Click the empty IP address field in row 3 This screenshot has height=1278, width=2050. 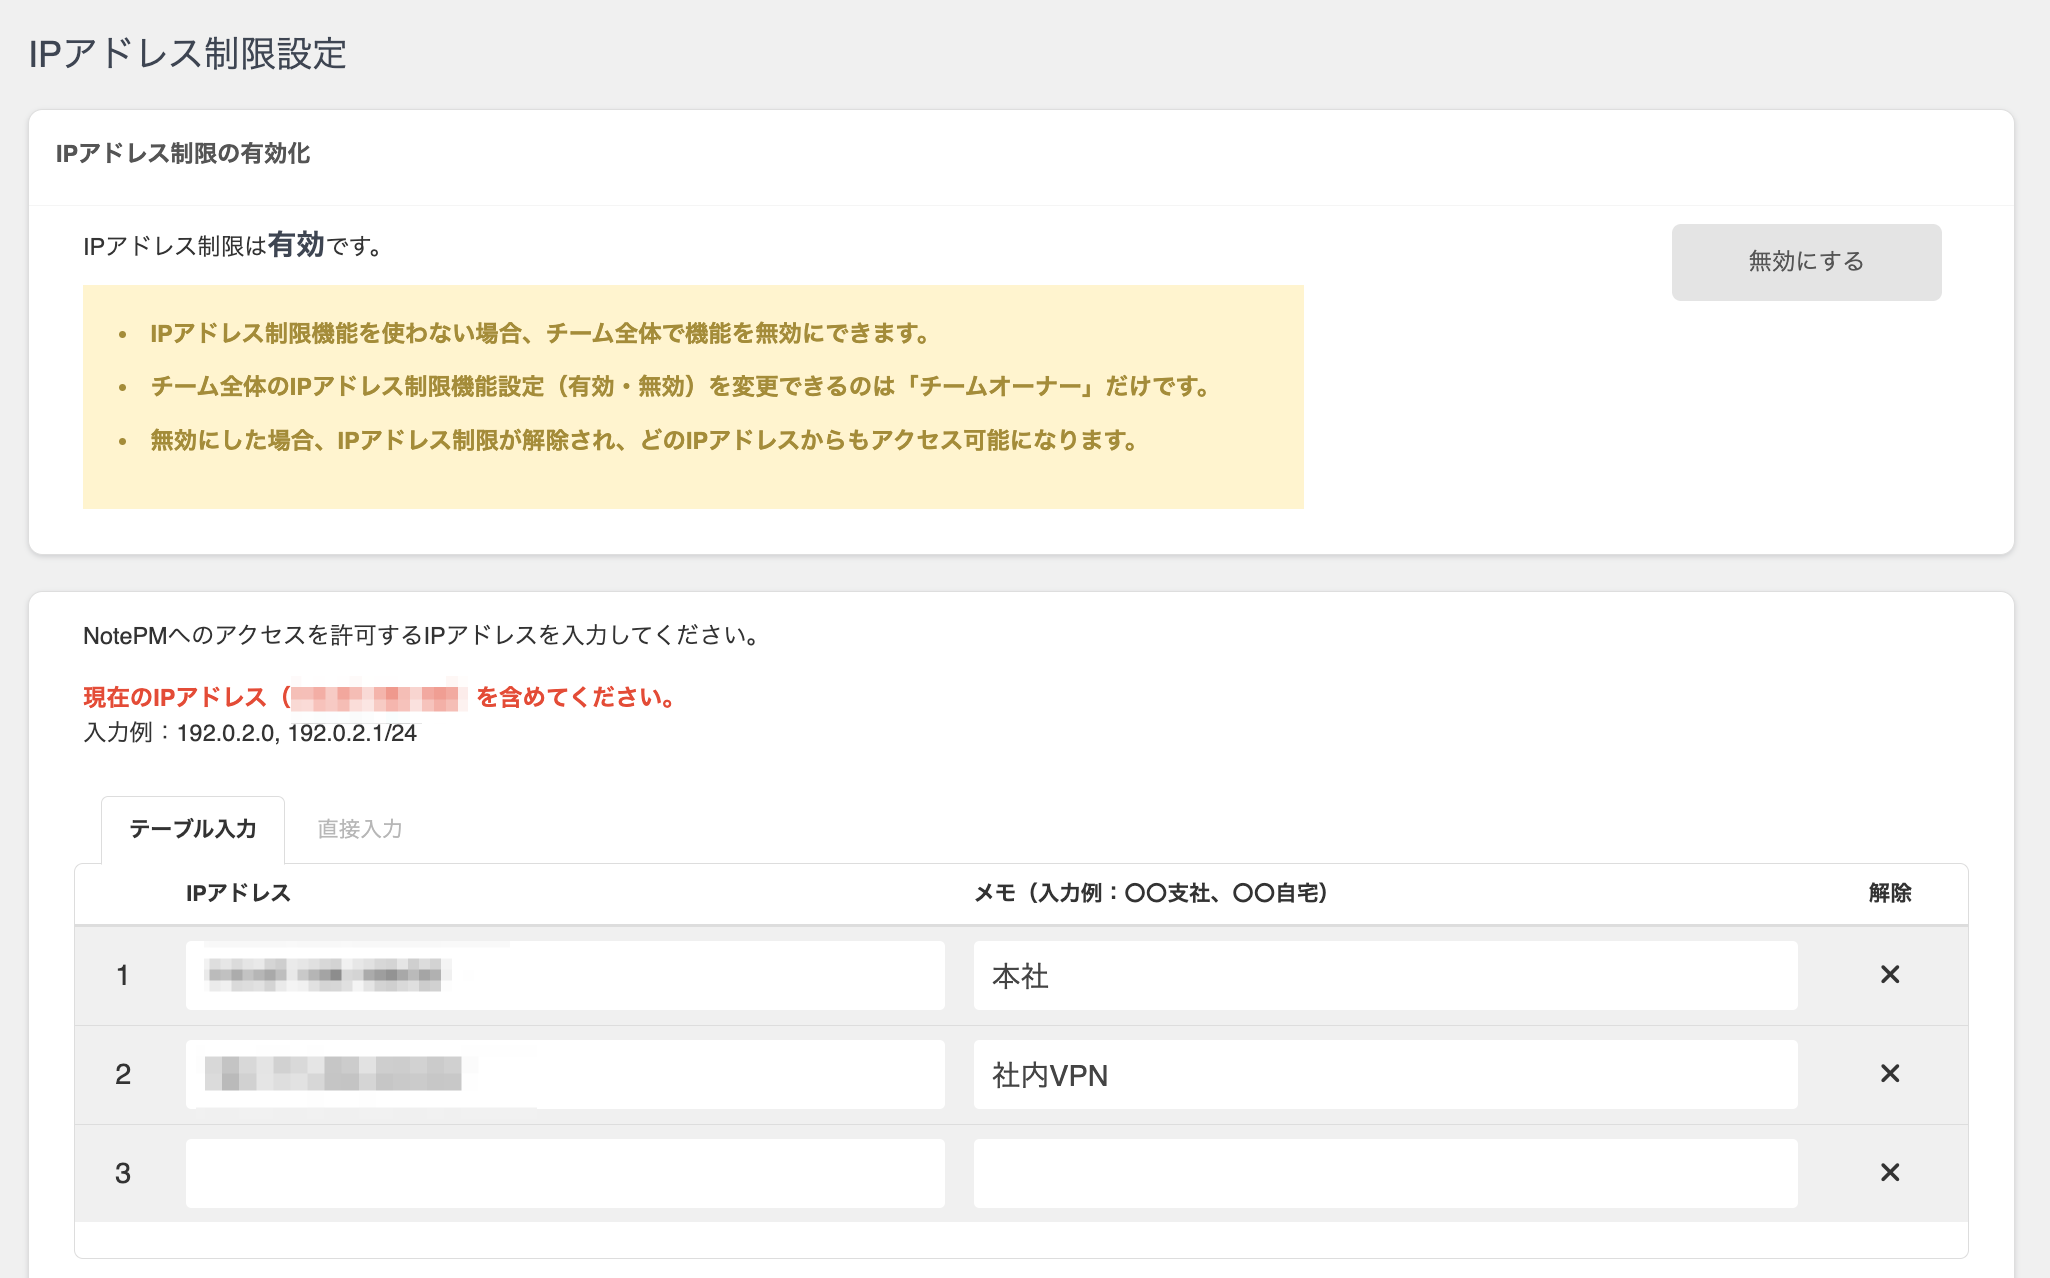click(565, 1172)
